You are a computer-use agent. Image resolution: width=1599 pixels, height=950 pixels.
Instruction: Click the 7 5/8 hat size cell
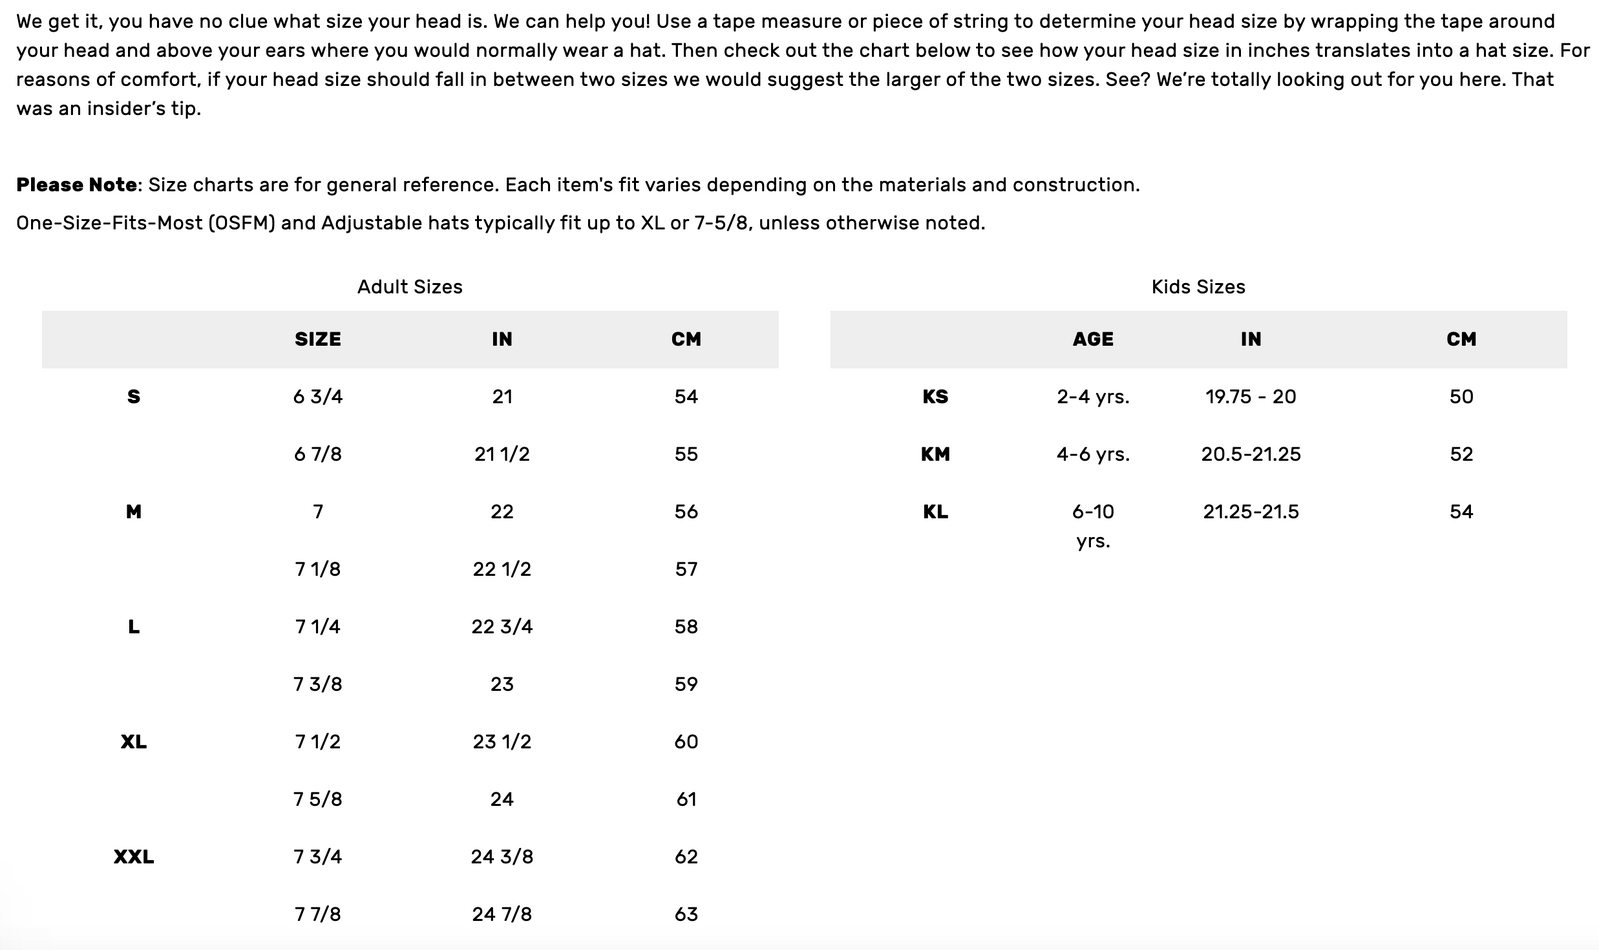click(x=318, y=799)
